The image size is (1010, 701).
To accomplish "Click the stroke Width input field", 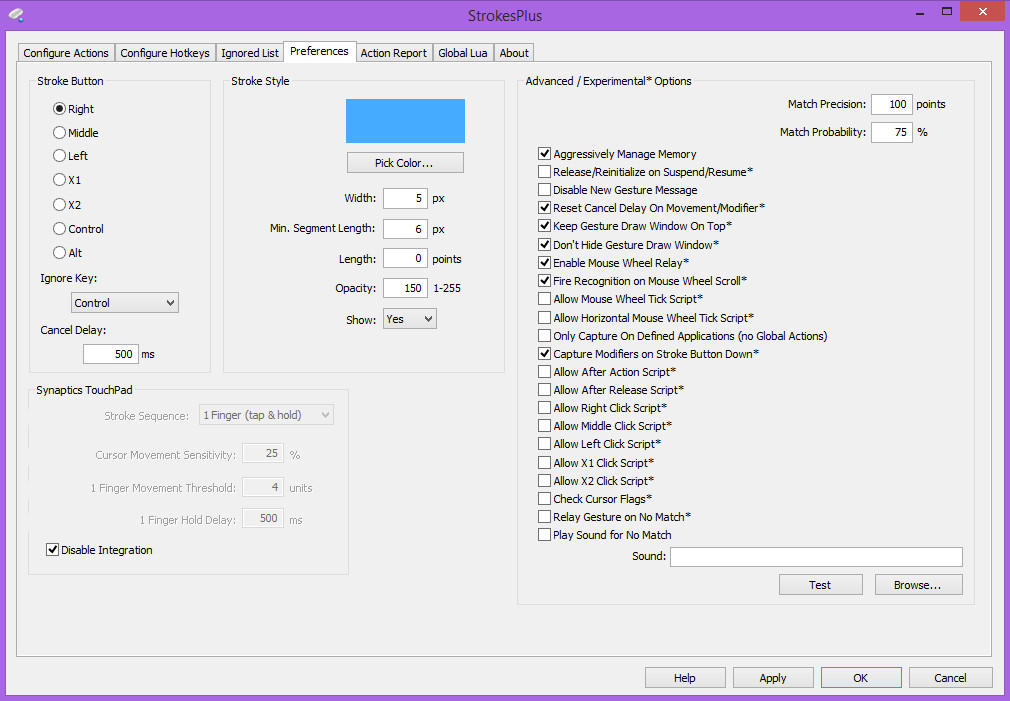I will [x=405, y=198].
